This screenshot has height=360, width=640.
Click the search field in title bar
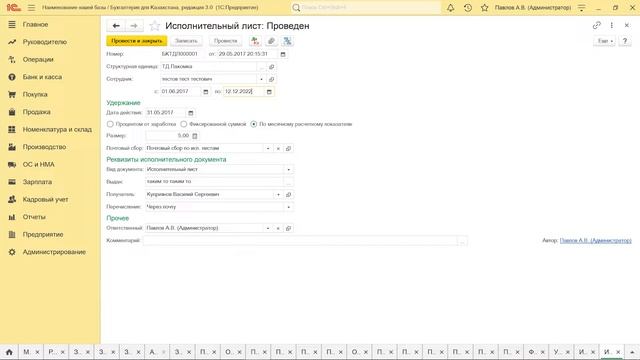[365, 8]
